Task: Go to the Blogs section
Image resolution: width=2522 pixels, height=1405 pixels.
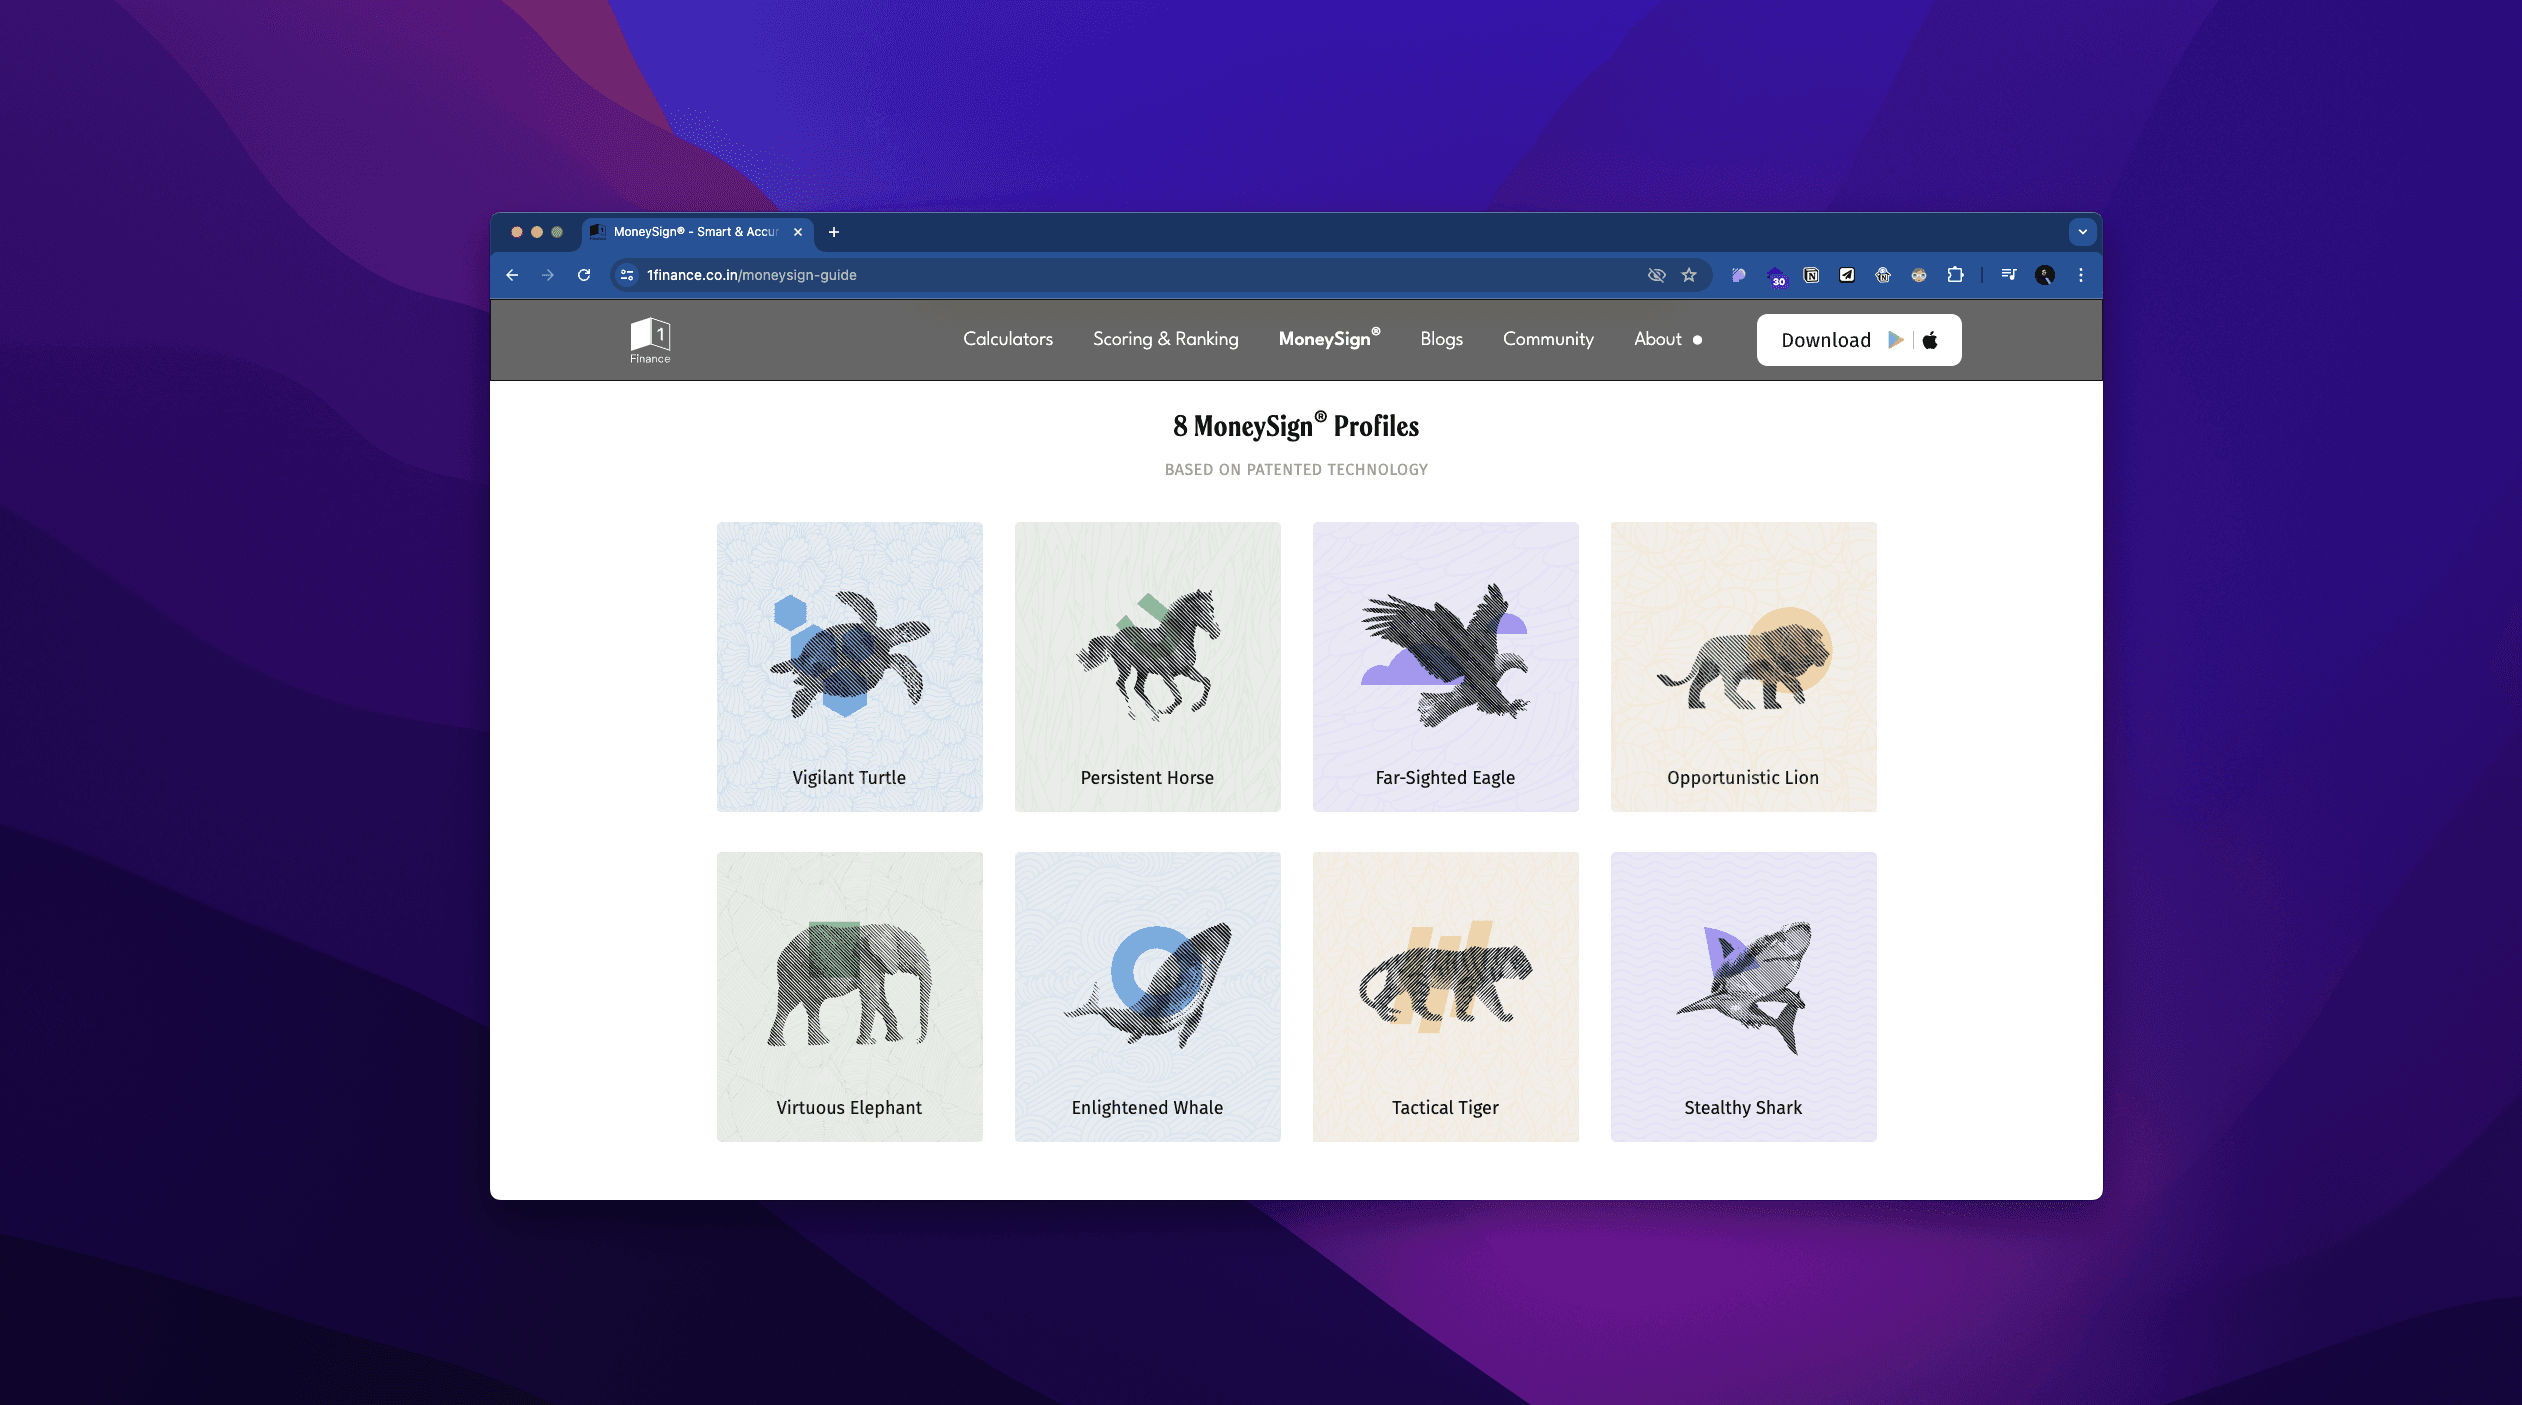Action: pos(1442,339)
